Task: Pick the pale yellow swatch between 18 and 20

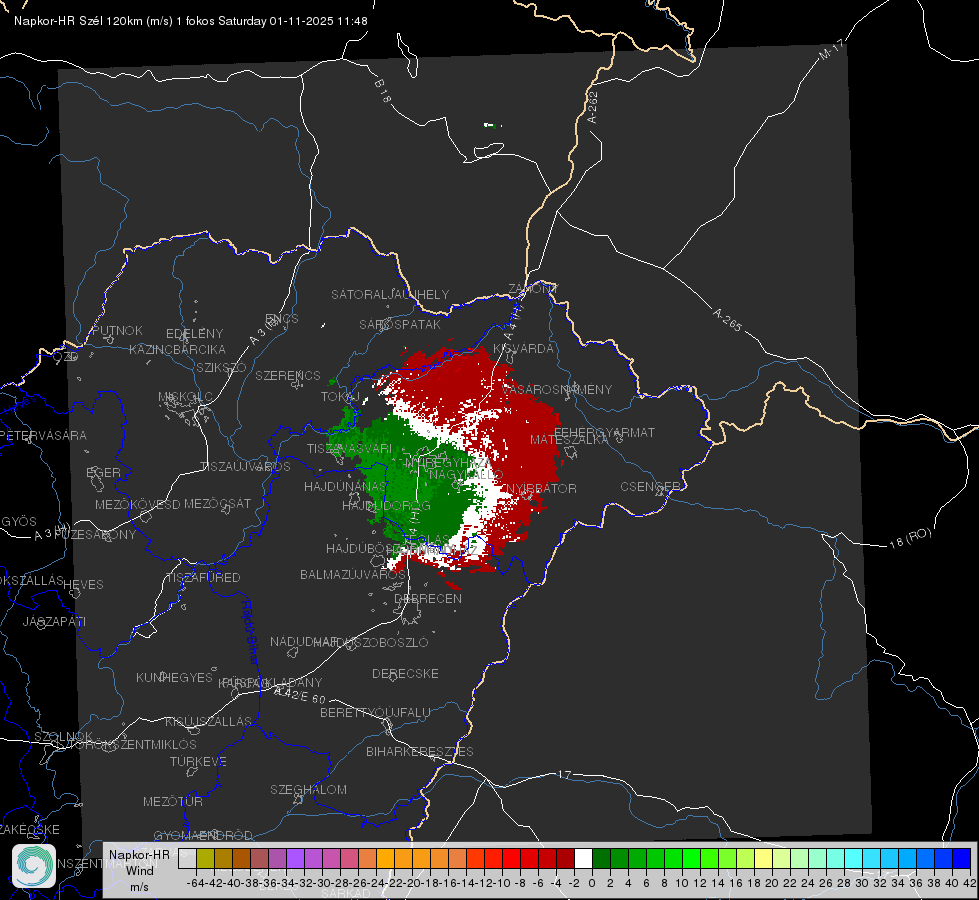Action: (x=764, y=859)
